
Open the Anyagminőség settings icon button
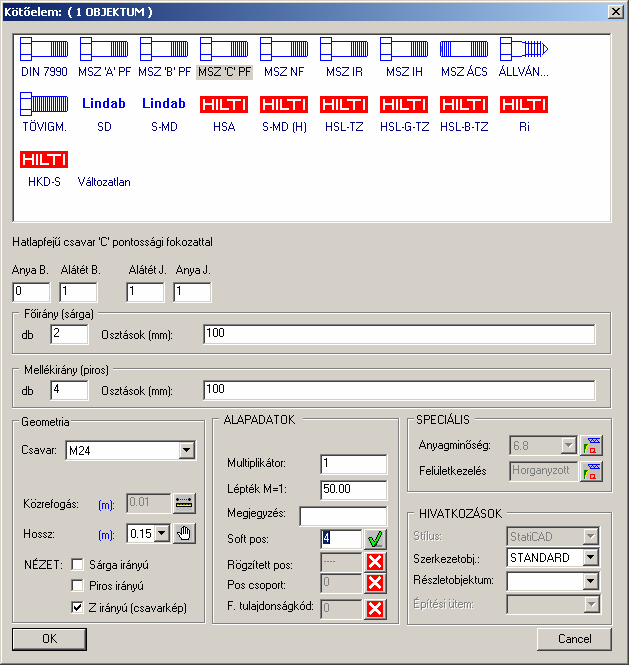click(591, 446)
